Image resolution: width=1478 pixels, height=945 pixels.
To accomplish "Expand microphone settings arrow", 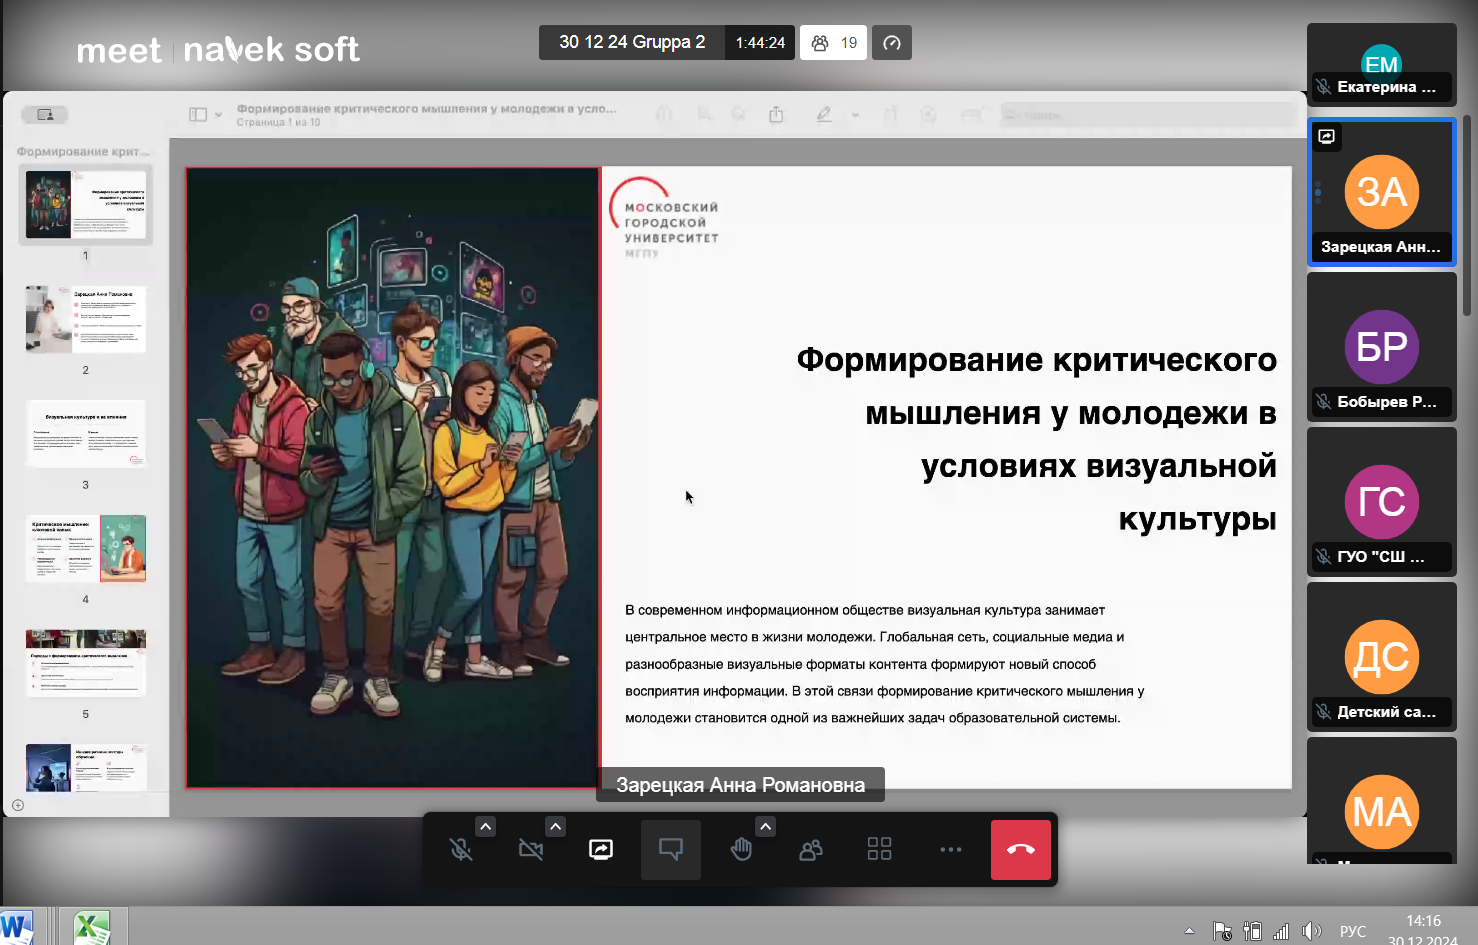I will click(485, 826).
